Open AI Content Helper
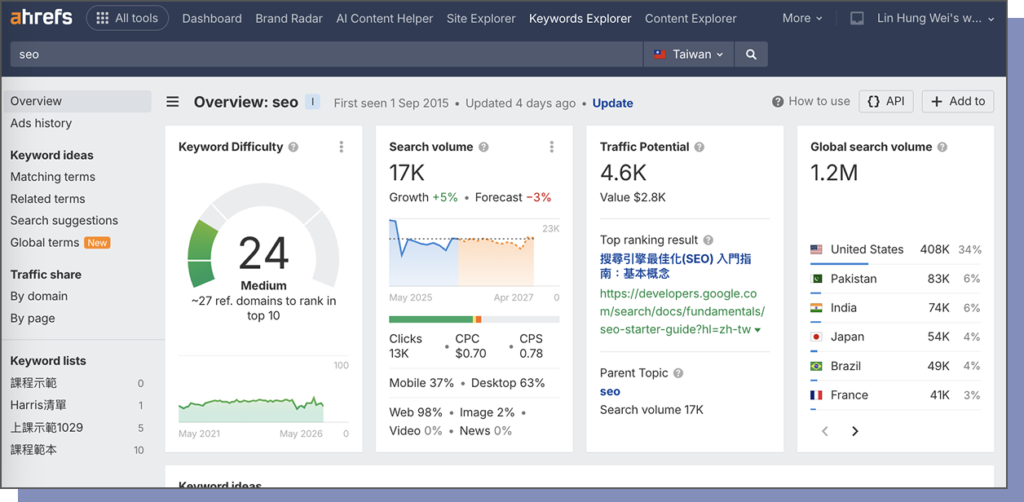 tap(385, 18)
